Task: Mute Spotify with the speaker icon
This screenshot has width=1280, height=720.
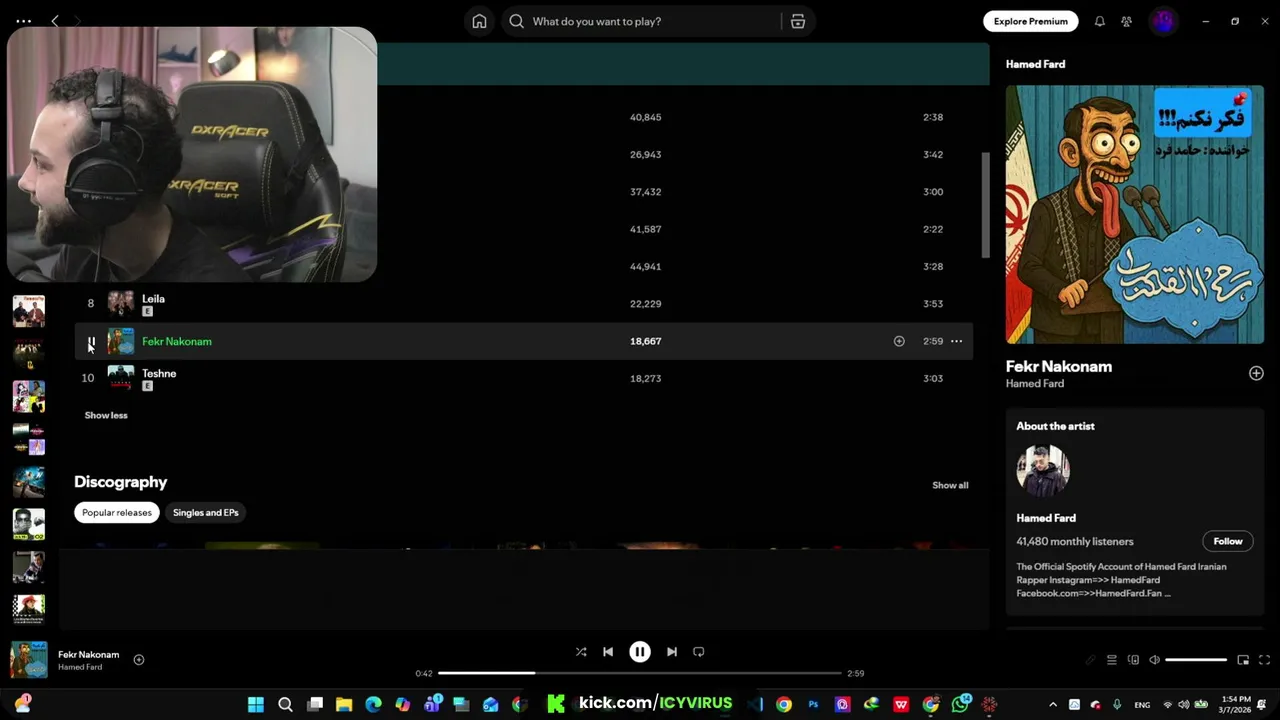Action: coord(1154,660)
